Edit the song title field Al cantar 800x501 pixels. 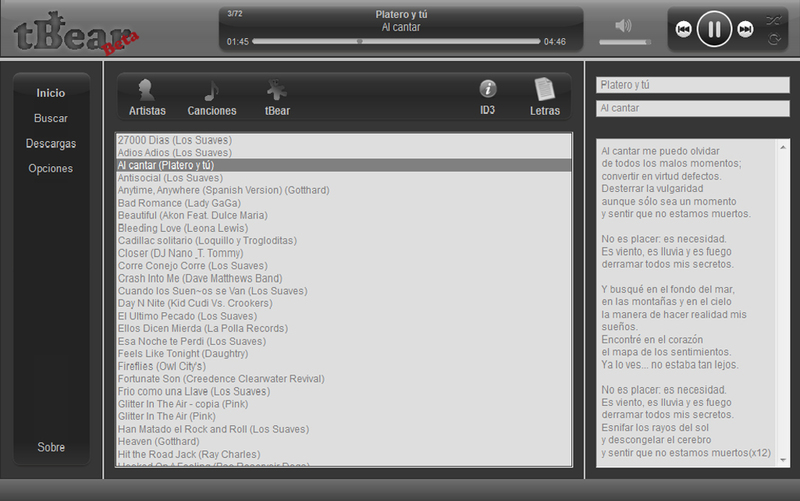(692, 108)
